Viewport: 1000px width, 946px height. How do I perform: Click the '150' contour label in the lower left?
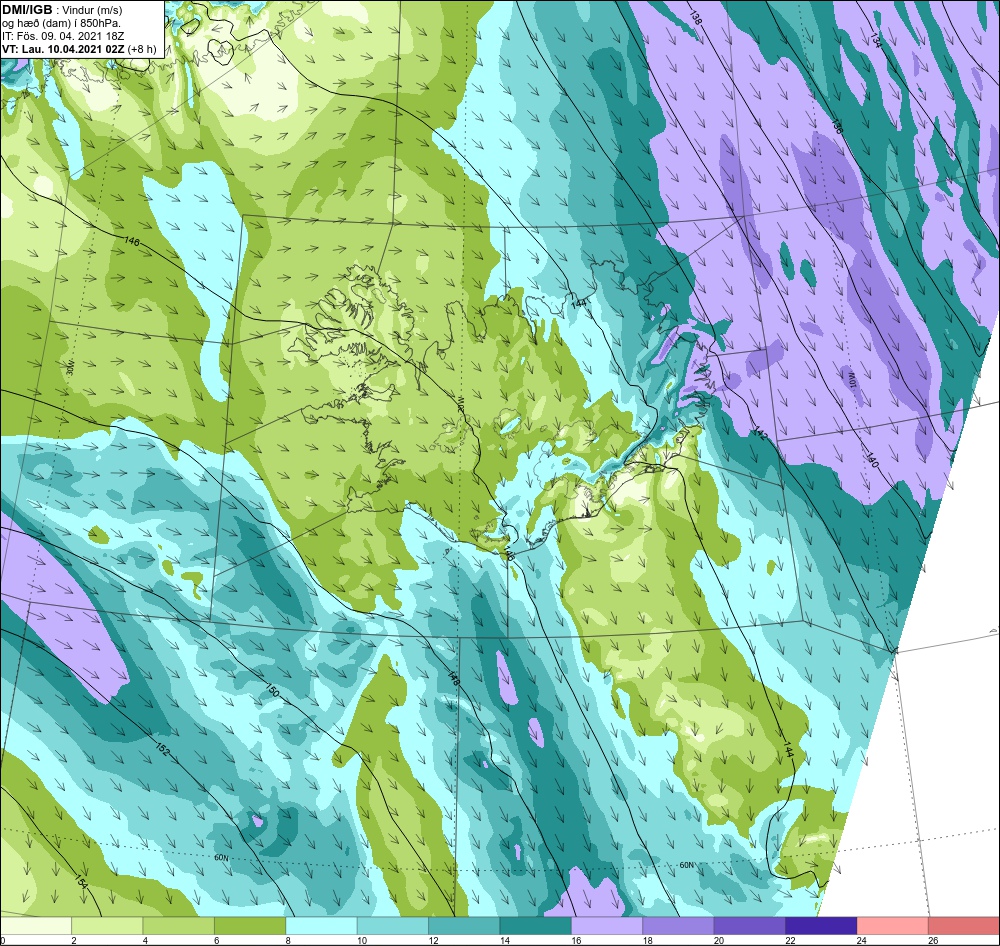(x=272, y=691)
